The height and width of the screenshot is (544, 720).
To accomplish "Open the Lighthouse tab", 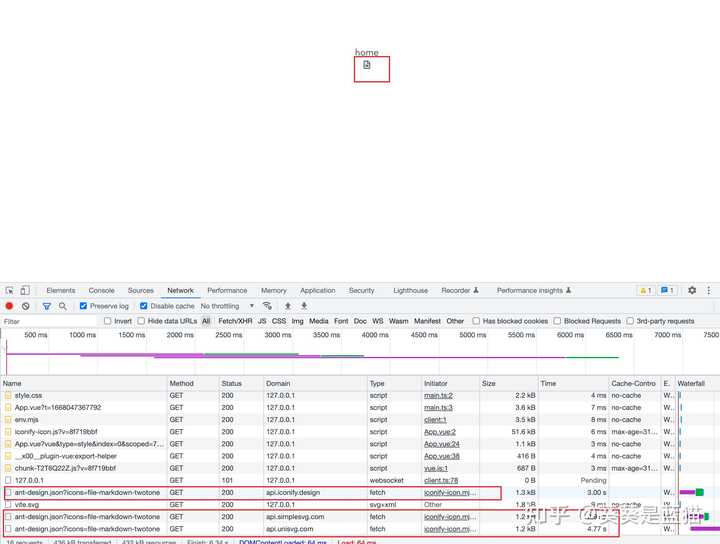I will pyautogui.click(x=410, y=291).
